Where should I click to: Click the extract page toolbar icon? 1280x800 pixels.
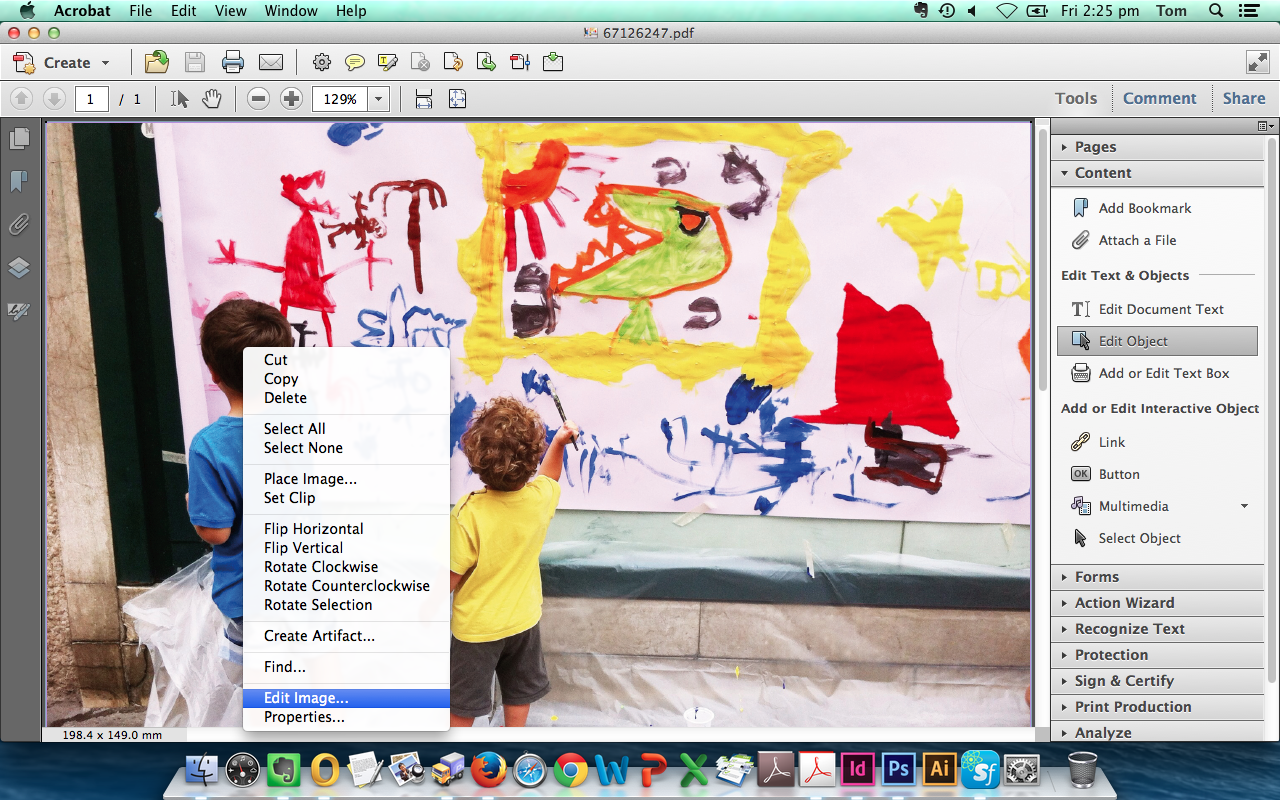487,62
